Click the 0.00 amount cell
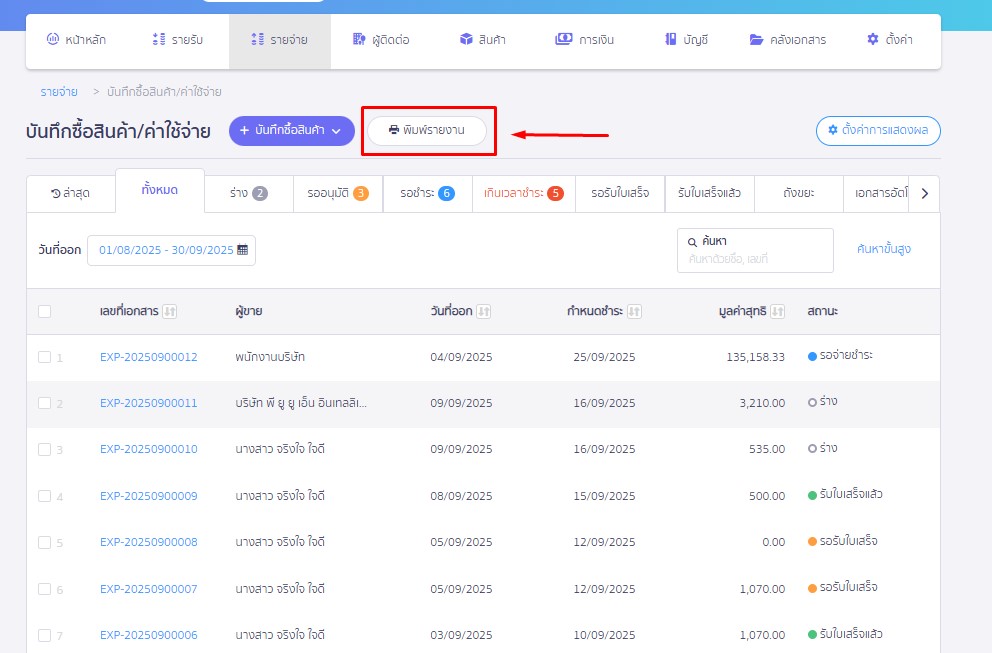Image resolution: width=992 pixels, height=653 pixels. (774, 542)
